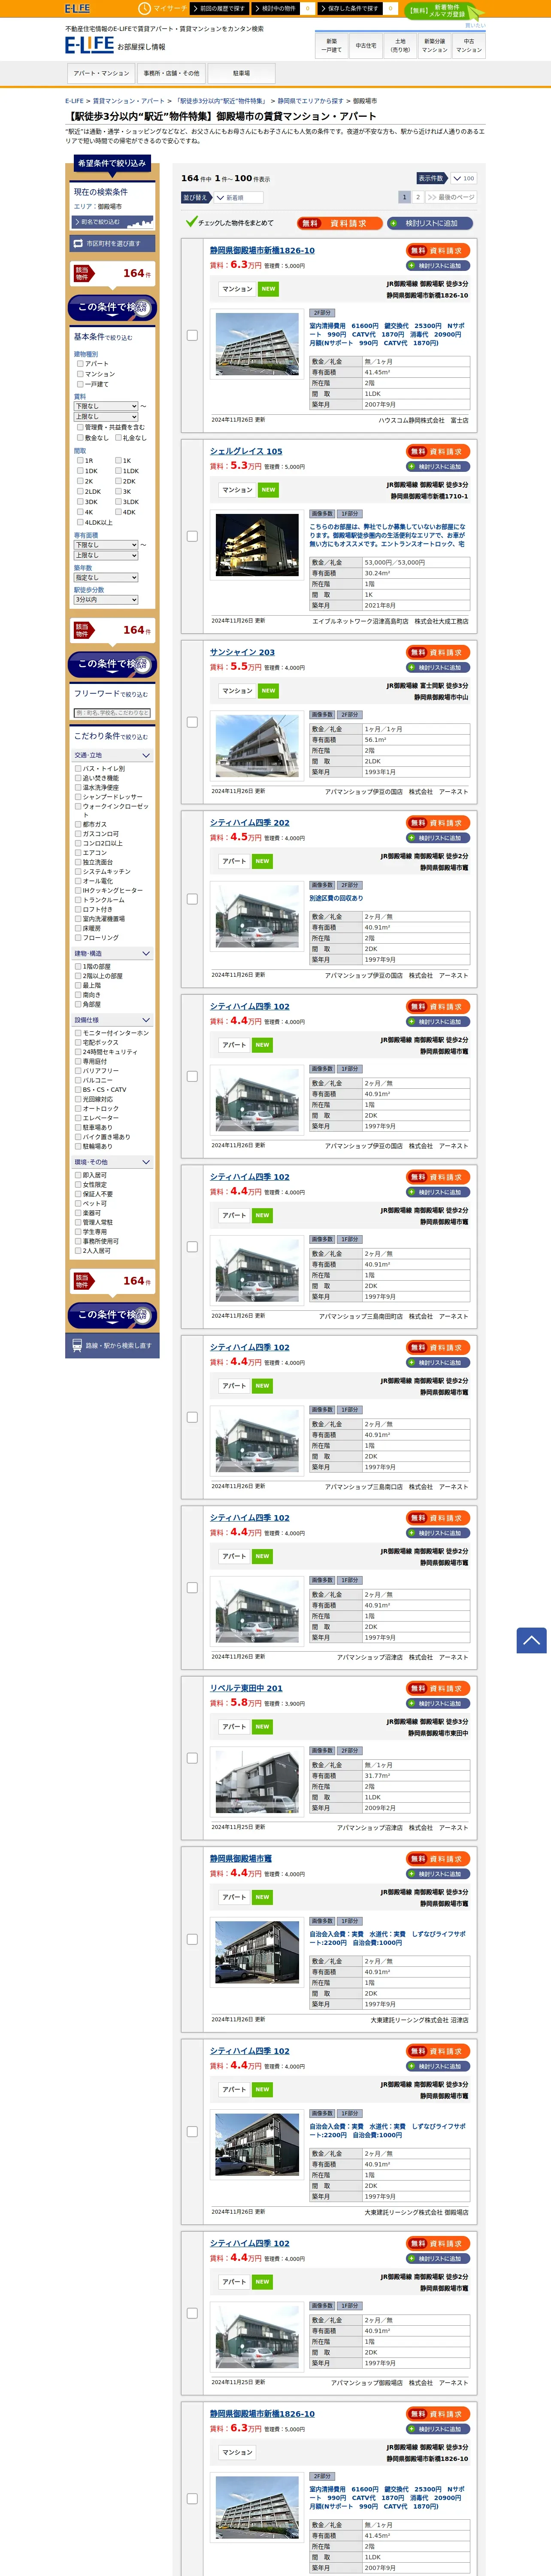Image resolution: width=551 pixels, height=2576 pixels.
Task: Open マイサーチ clock icon in top bar
Action: (145, 8)
